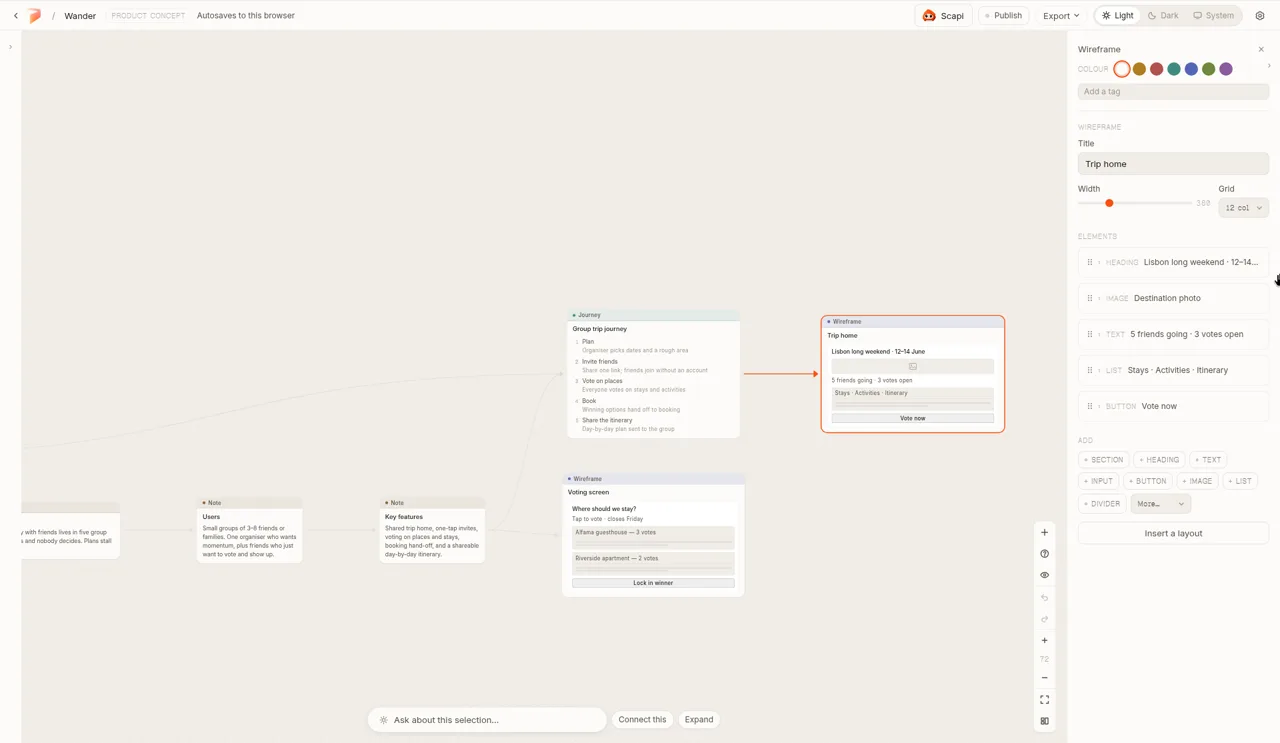Expand the LIST element row chevron
This screenshot has height=743, width=1280.
tap(1100, 370)
